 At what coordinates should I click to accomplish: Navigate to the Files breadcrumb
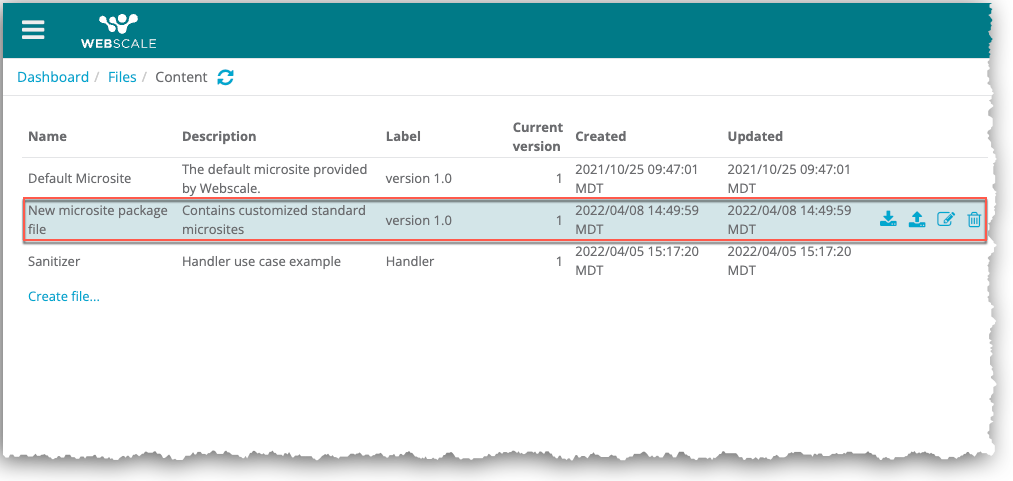click(x=122, y=77)
